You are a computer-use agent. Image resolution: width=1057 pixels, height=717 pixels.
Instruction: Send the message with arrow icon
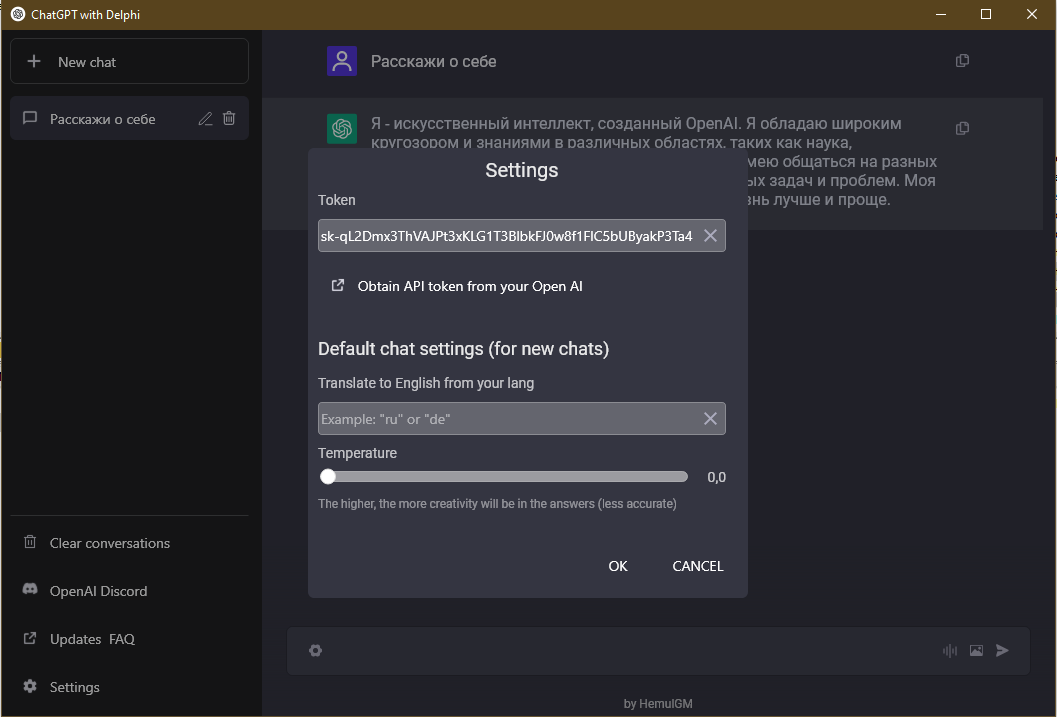click(x=1002, y=650)
